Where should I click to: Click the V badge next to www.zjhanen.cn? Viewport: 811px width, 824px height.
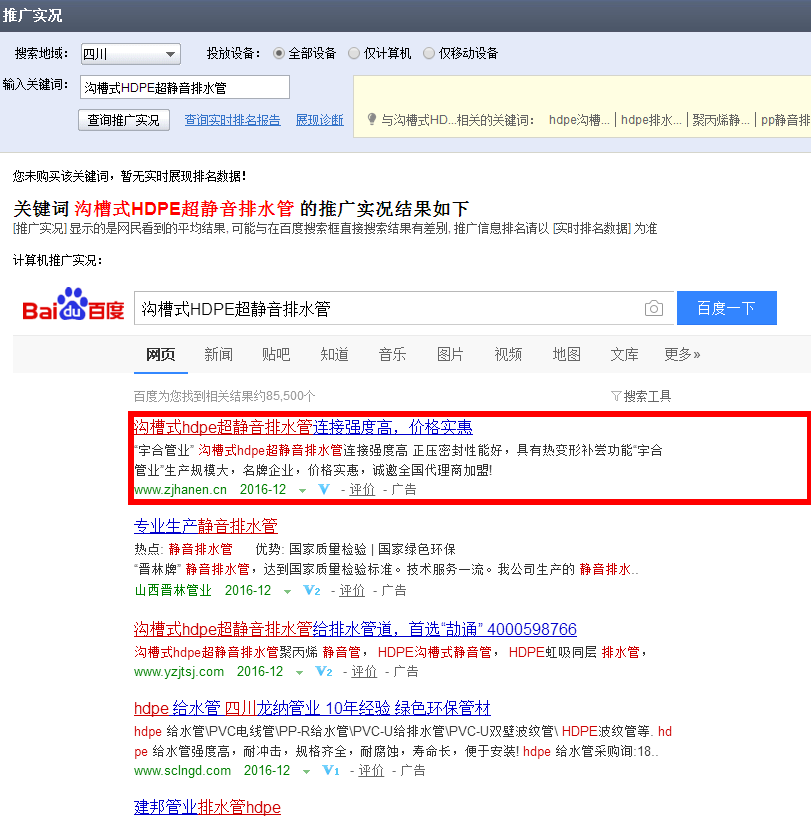click(x=324, y=489)
